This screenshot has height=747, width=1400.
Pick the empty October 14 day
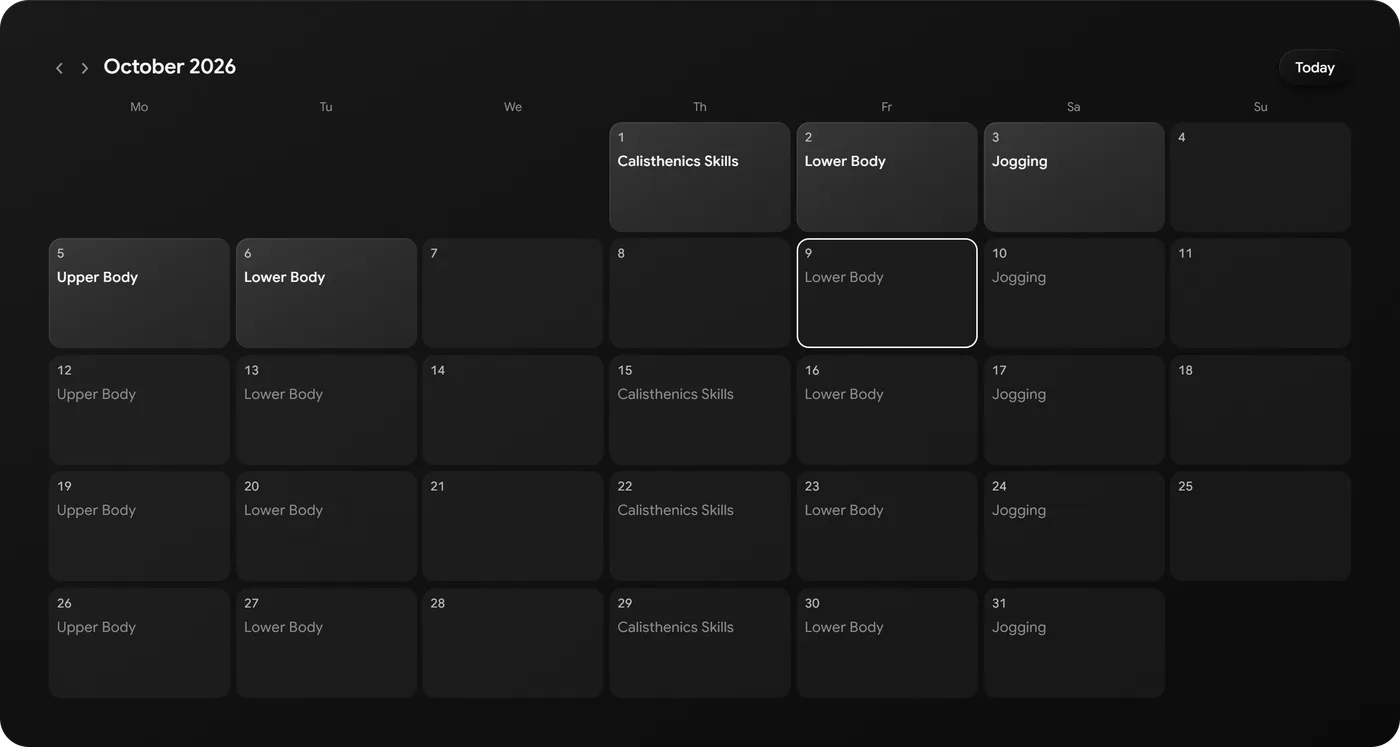pyautogui.click(x=513, y=410)
